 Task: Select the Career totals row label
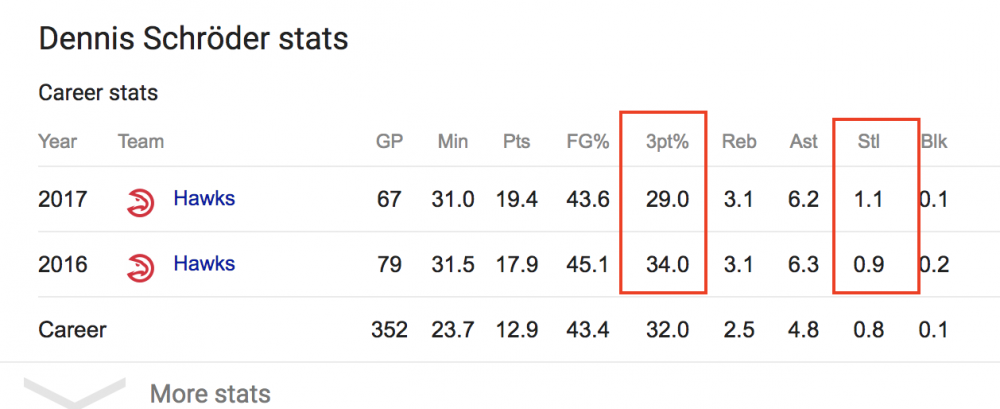coord(72,328)
